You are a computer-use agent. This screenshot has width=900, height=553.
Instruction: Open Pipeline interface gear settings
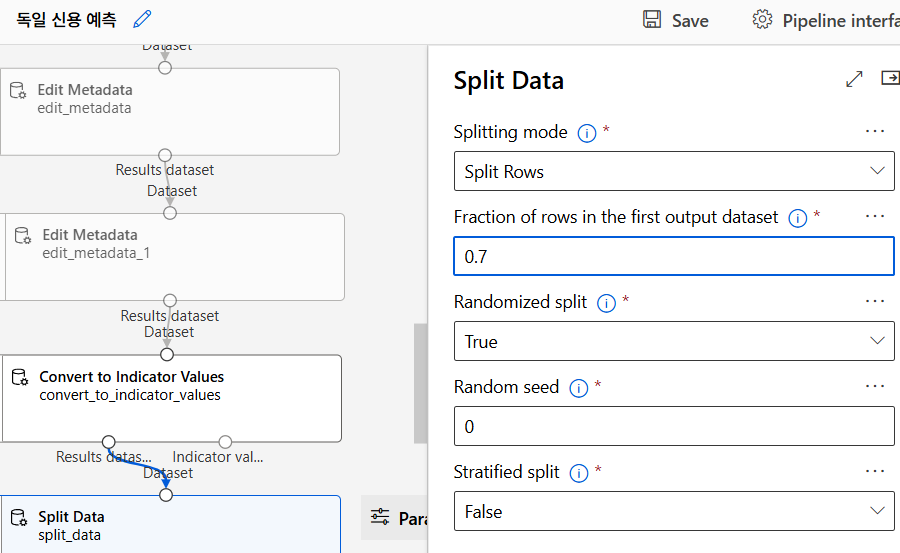coord(763,20)
